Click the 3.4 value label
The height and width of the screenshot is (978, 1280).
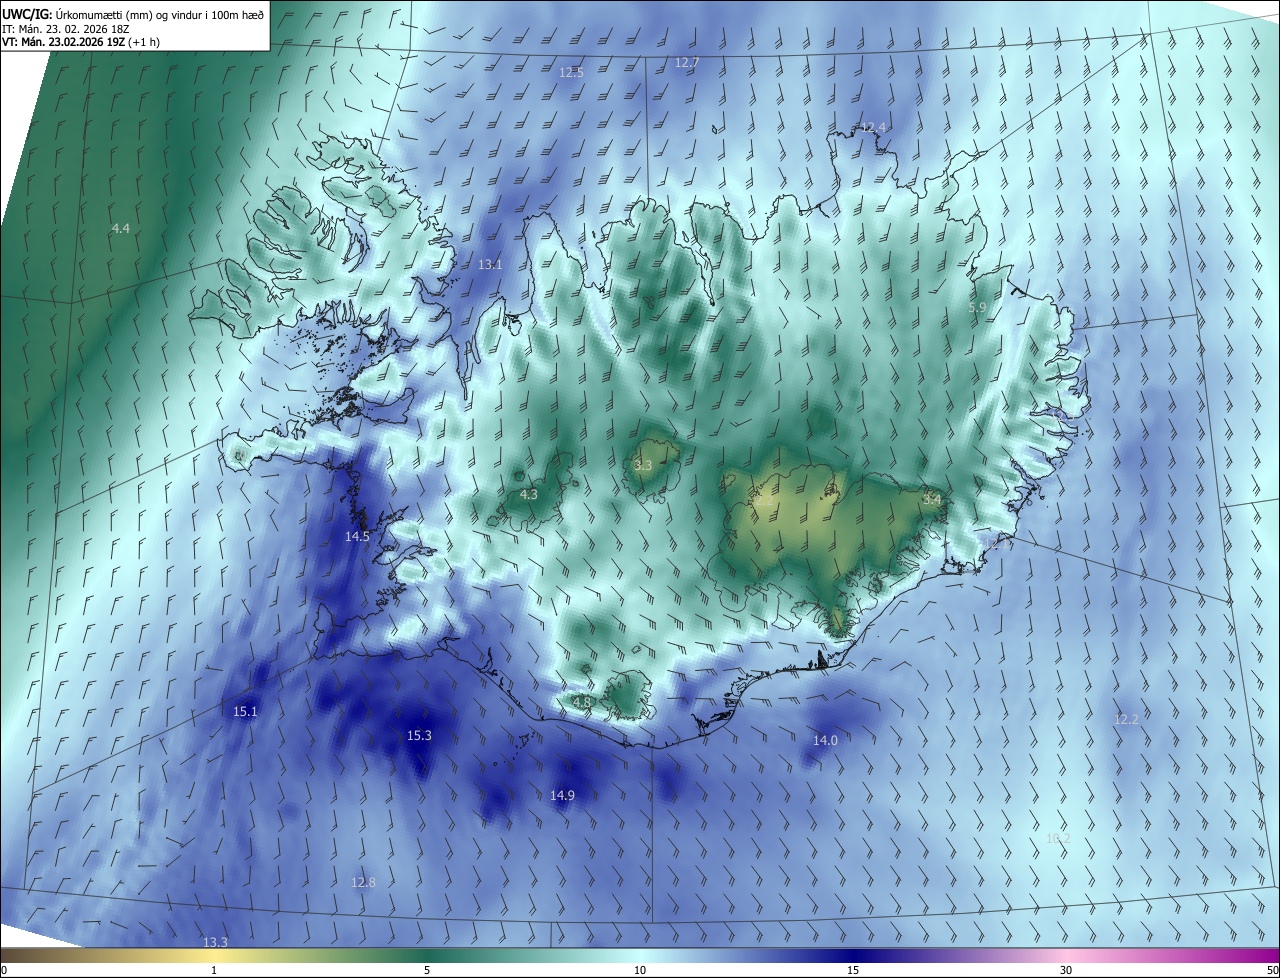[x=931, y=499]
